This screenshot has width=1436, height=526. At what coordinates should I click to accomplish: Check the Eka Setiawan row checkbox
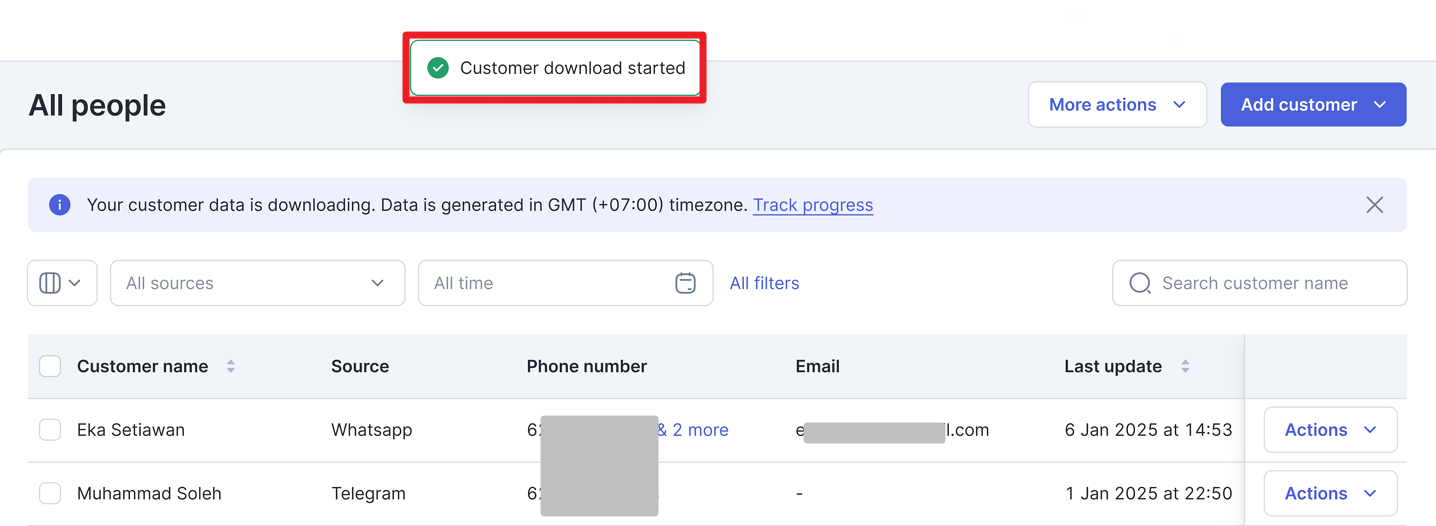[50, 430]
